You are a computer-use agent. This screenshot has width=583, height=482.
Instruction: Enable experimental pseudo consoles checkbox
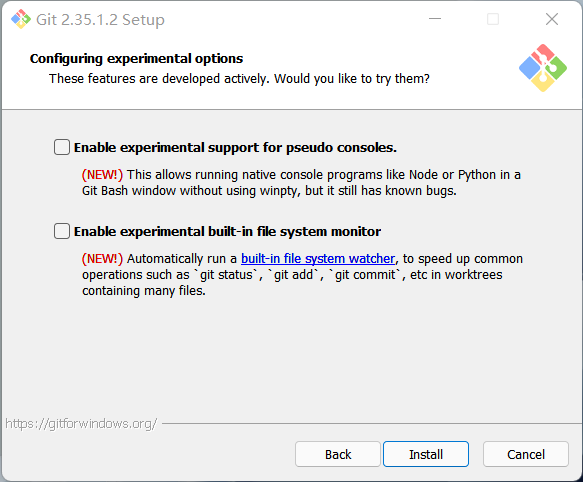[x=62, y=147]
